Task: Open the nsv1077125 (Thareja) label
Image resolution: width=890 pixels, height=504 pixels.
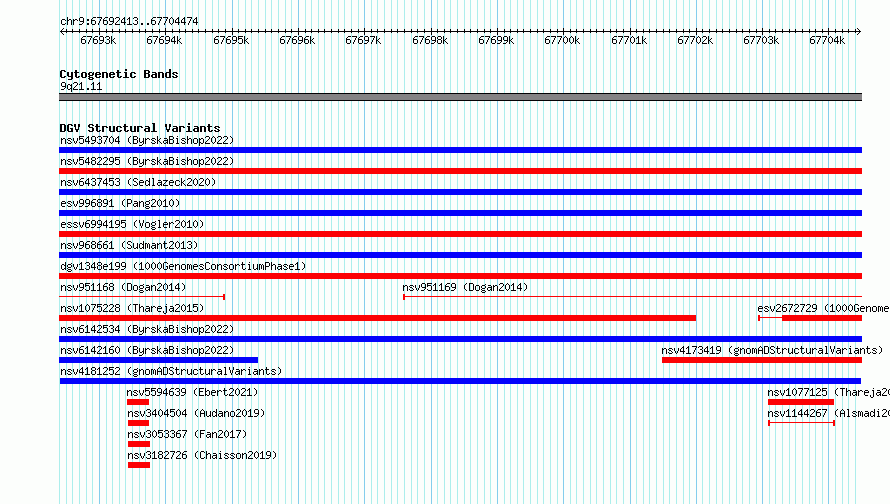Action: click(828, 392)
